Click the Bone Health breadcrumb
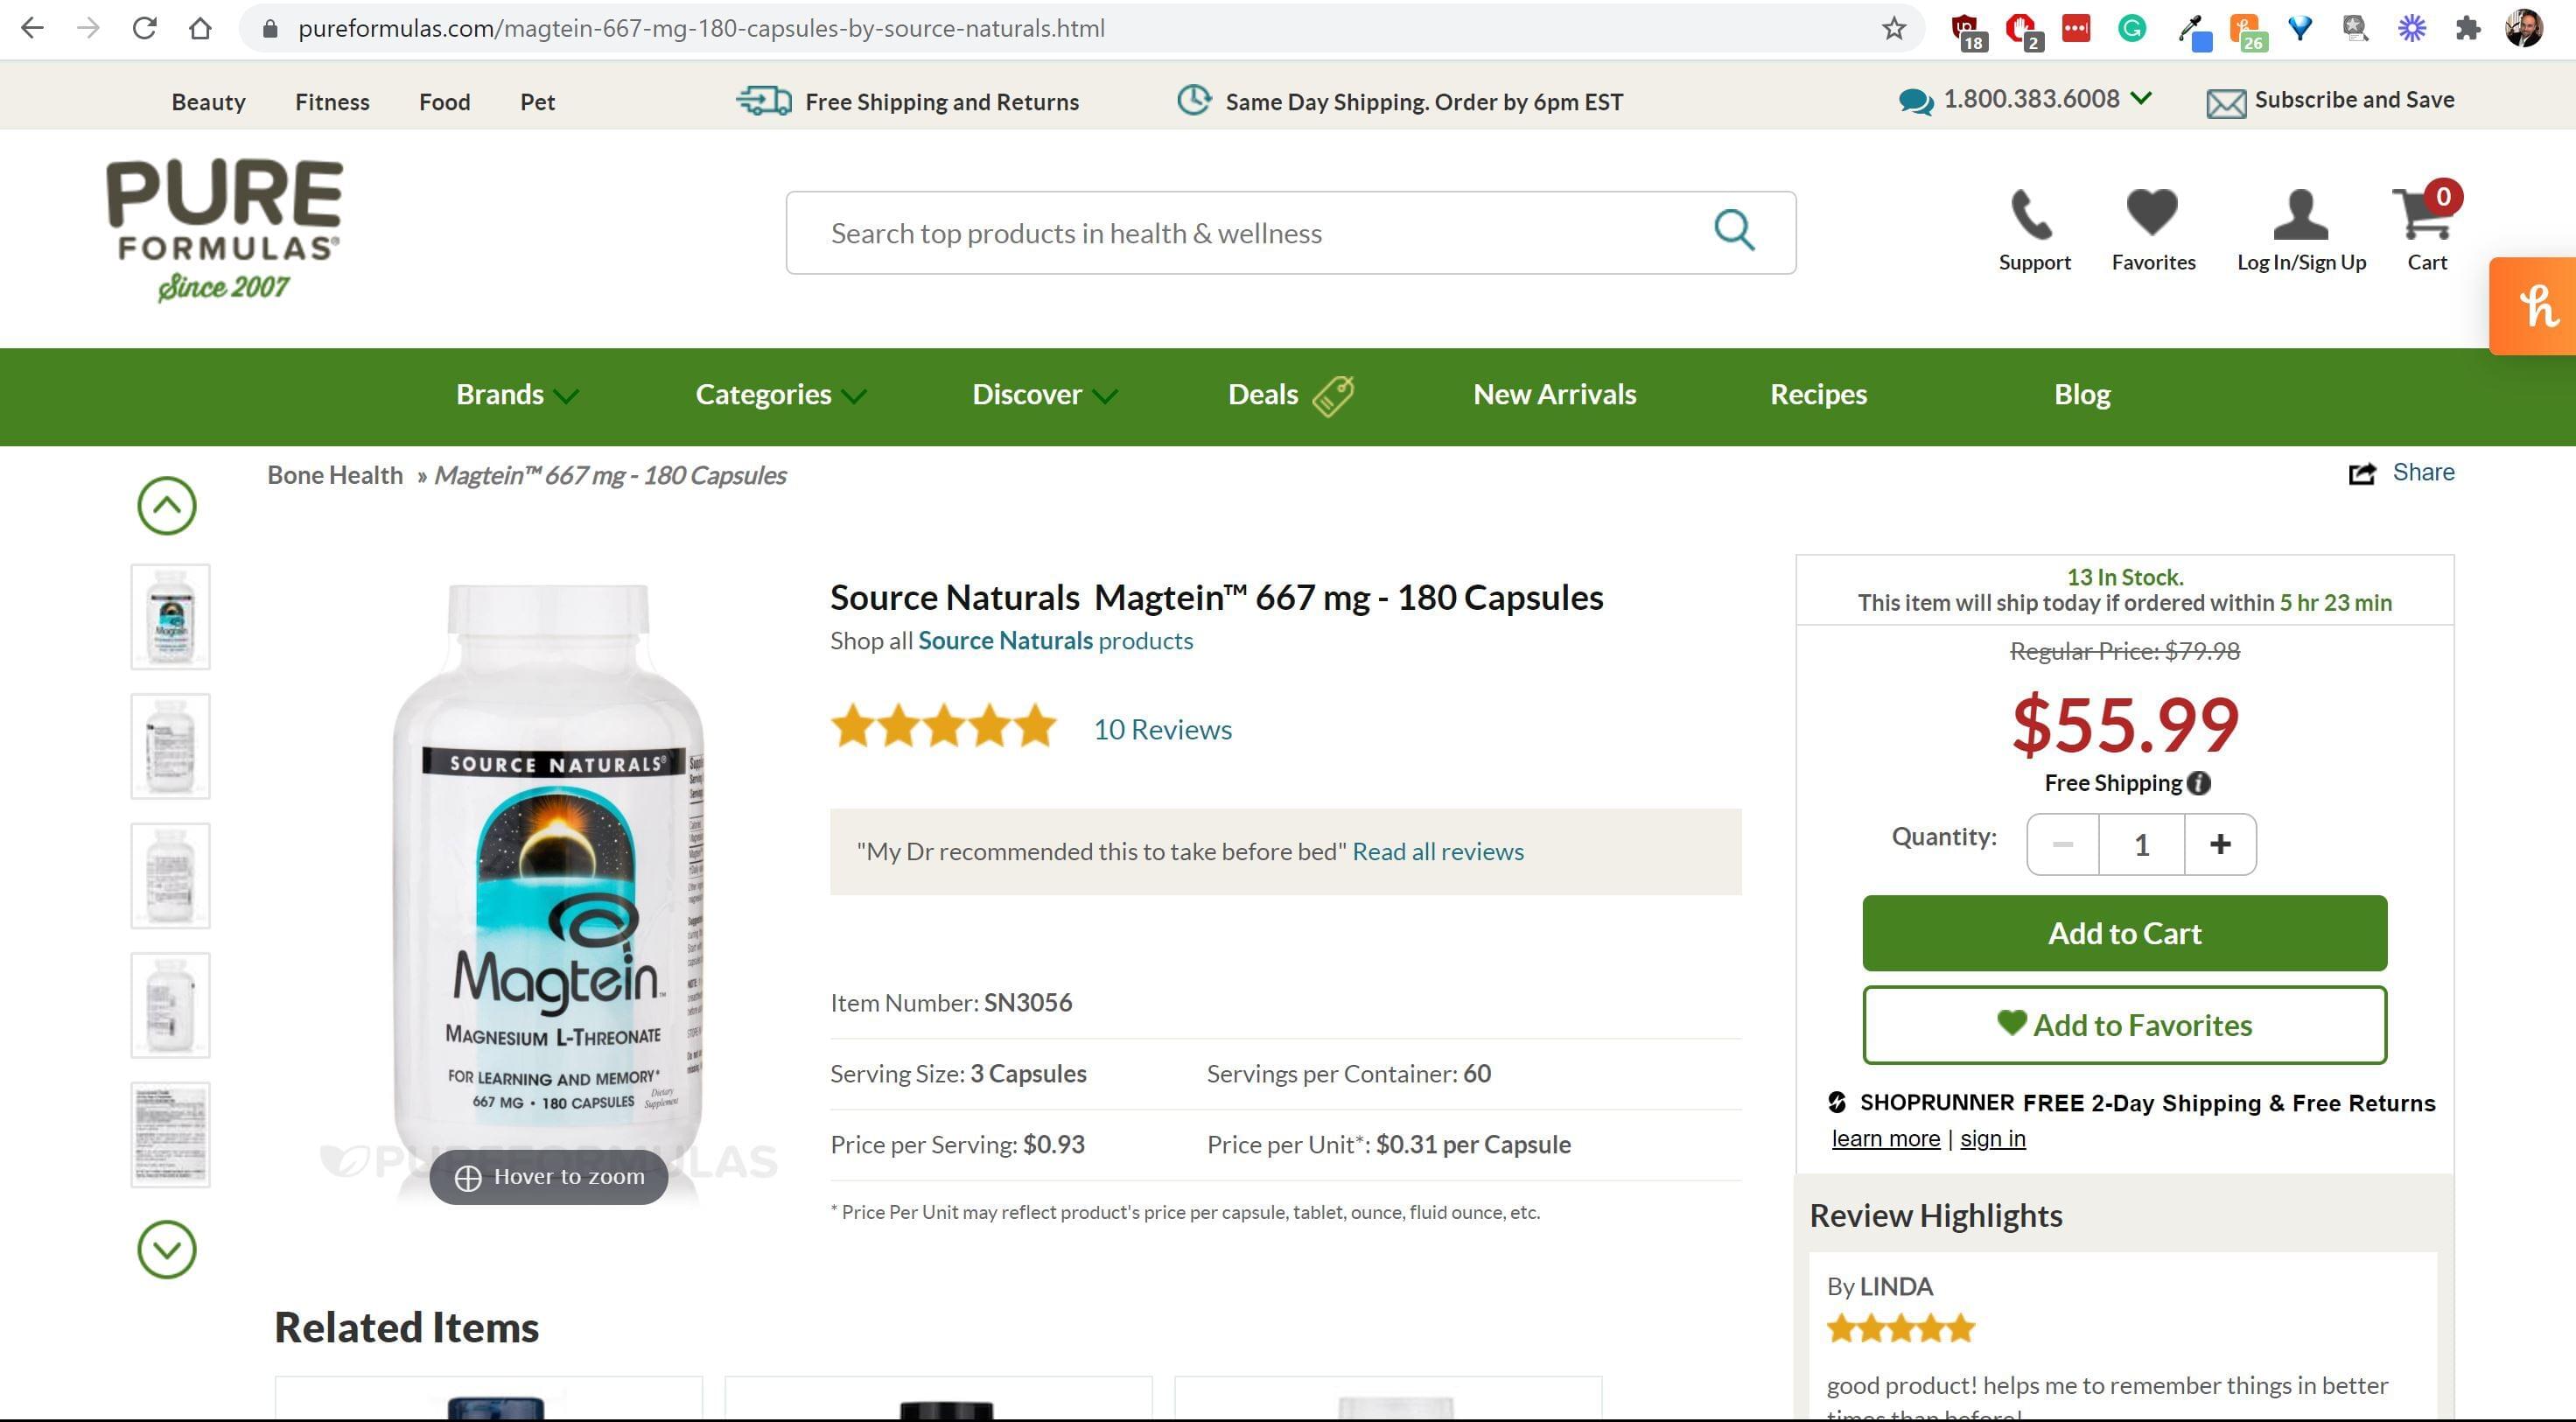This screenshot has height=1422, width=2576. (x=335, y=476)
